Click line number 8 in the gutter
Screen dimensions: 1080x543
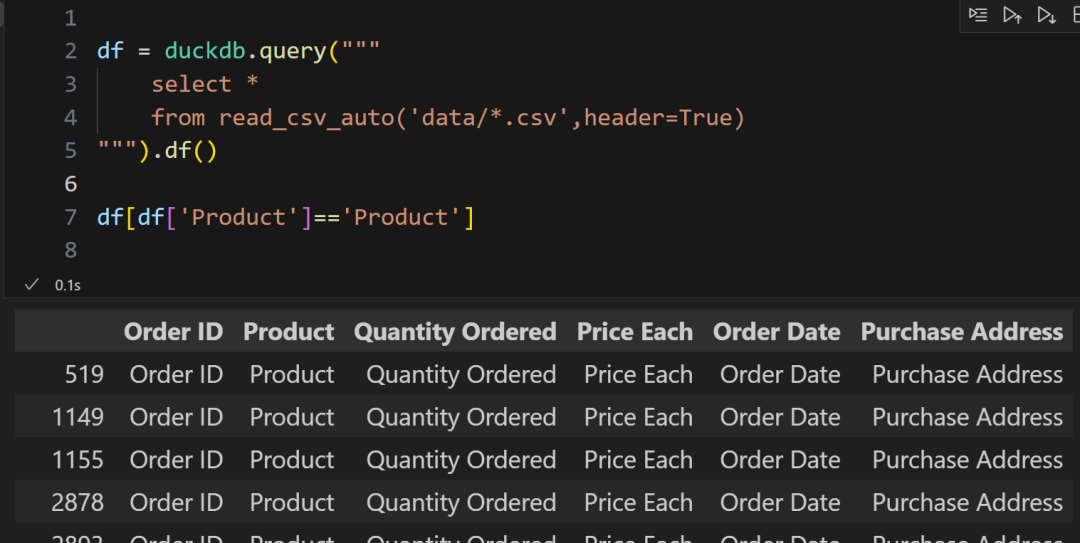(x=70, y=250)
